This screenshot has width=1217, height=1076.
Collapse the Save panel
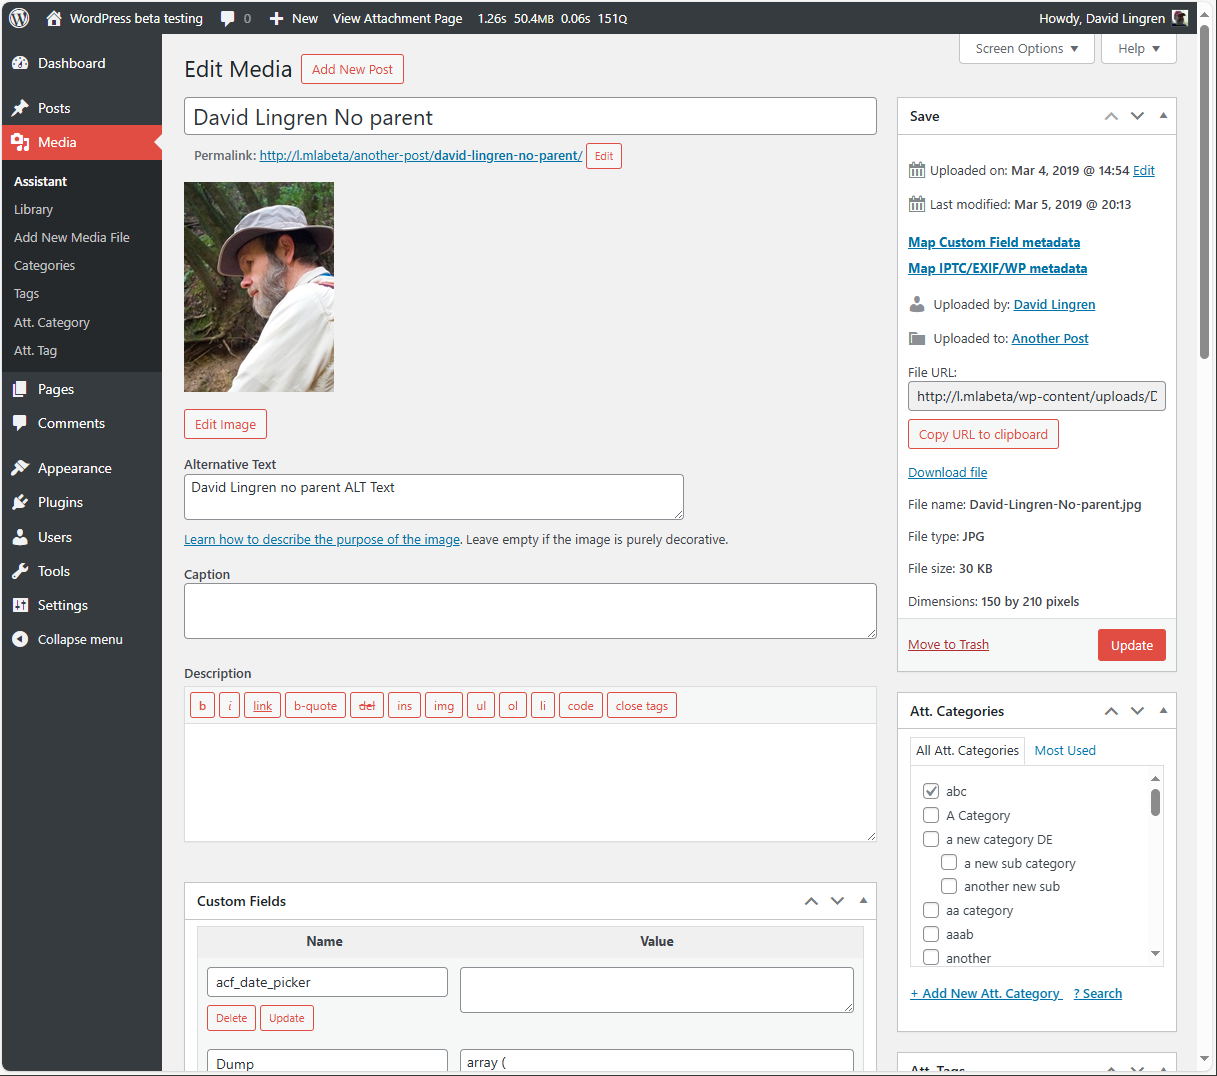click(x=1163, y=116)
